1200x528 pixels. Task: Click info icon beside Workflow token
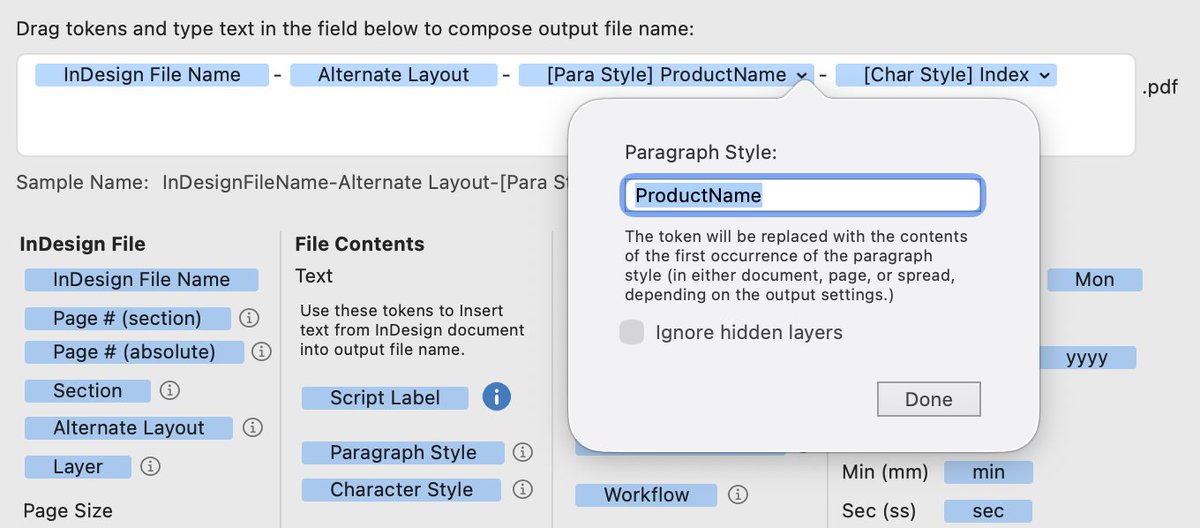click(738, 495)
